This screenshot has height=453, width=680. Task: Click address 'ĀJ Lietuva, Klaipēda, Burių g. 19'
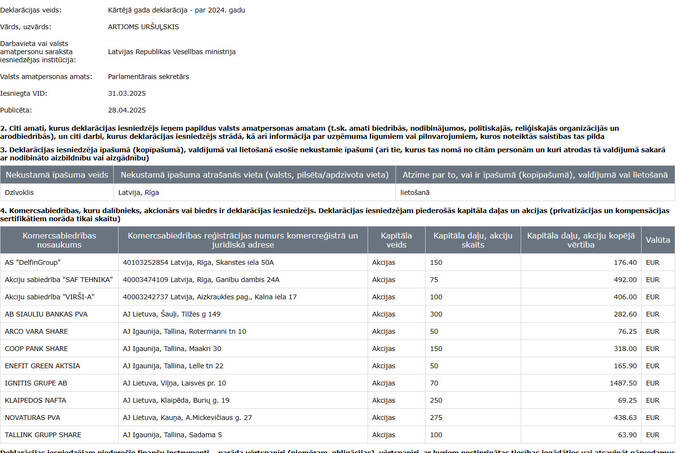[176, 400]
